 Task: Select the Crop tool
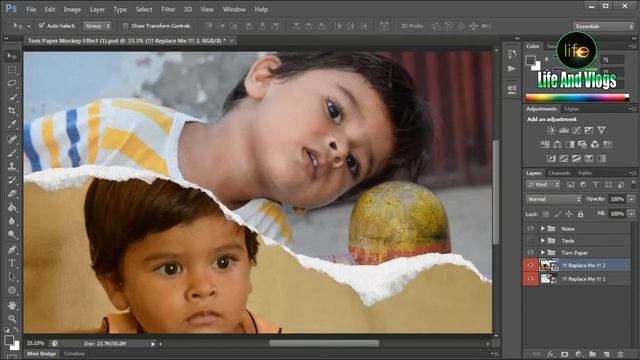click(x=12, y=111)
